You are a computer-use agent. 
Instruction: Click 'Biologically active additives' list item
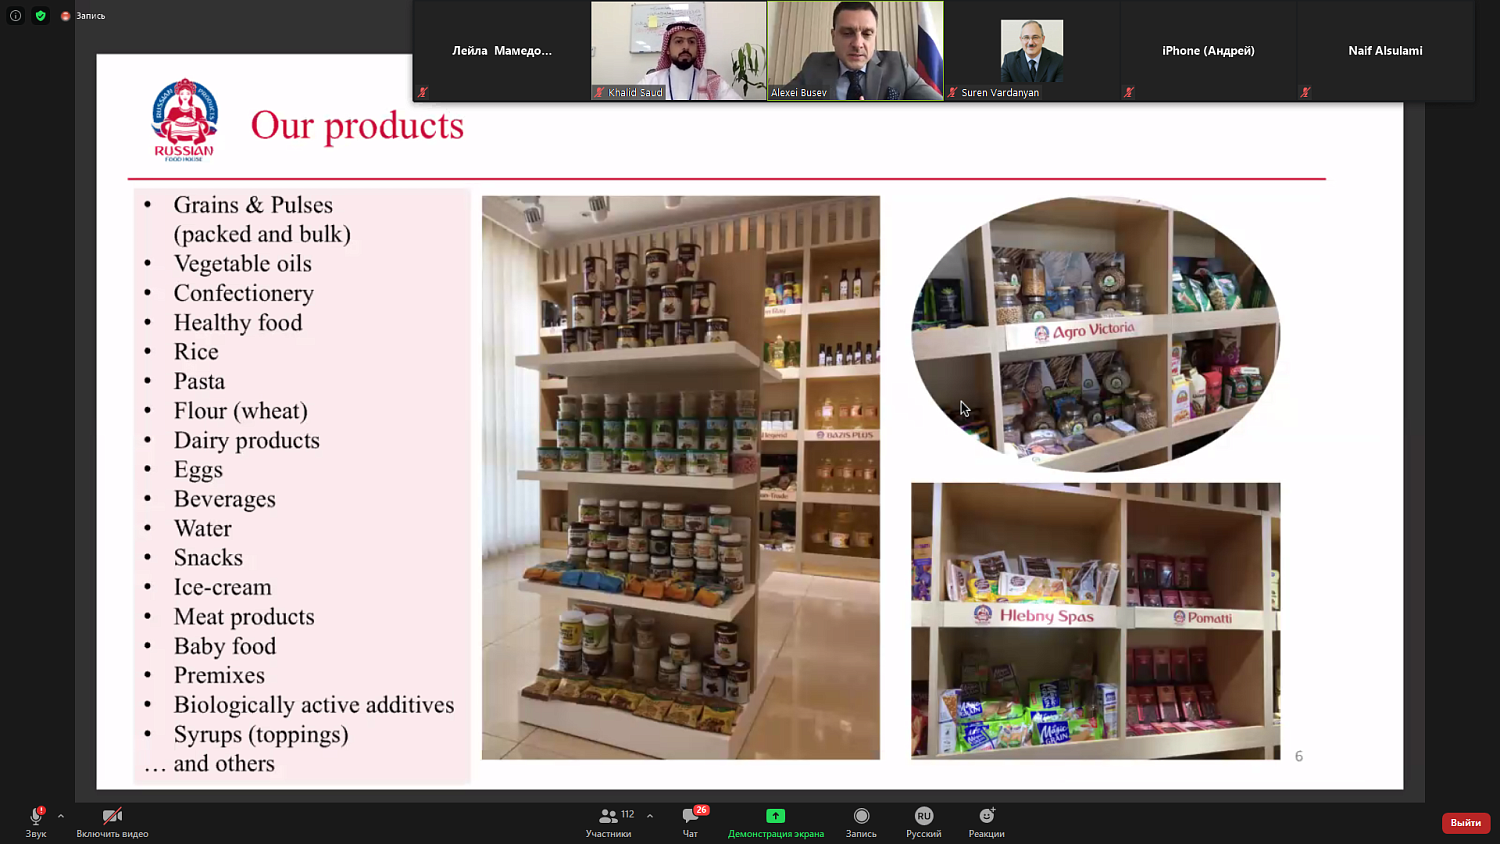click(314, 705)
